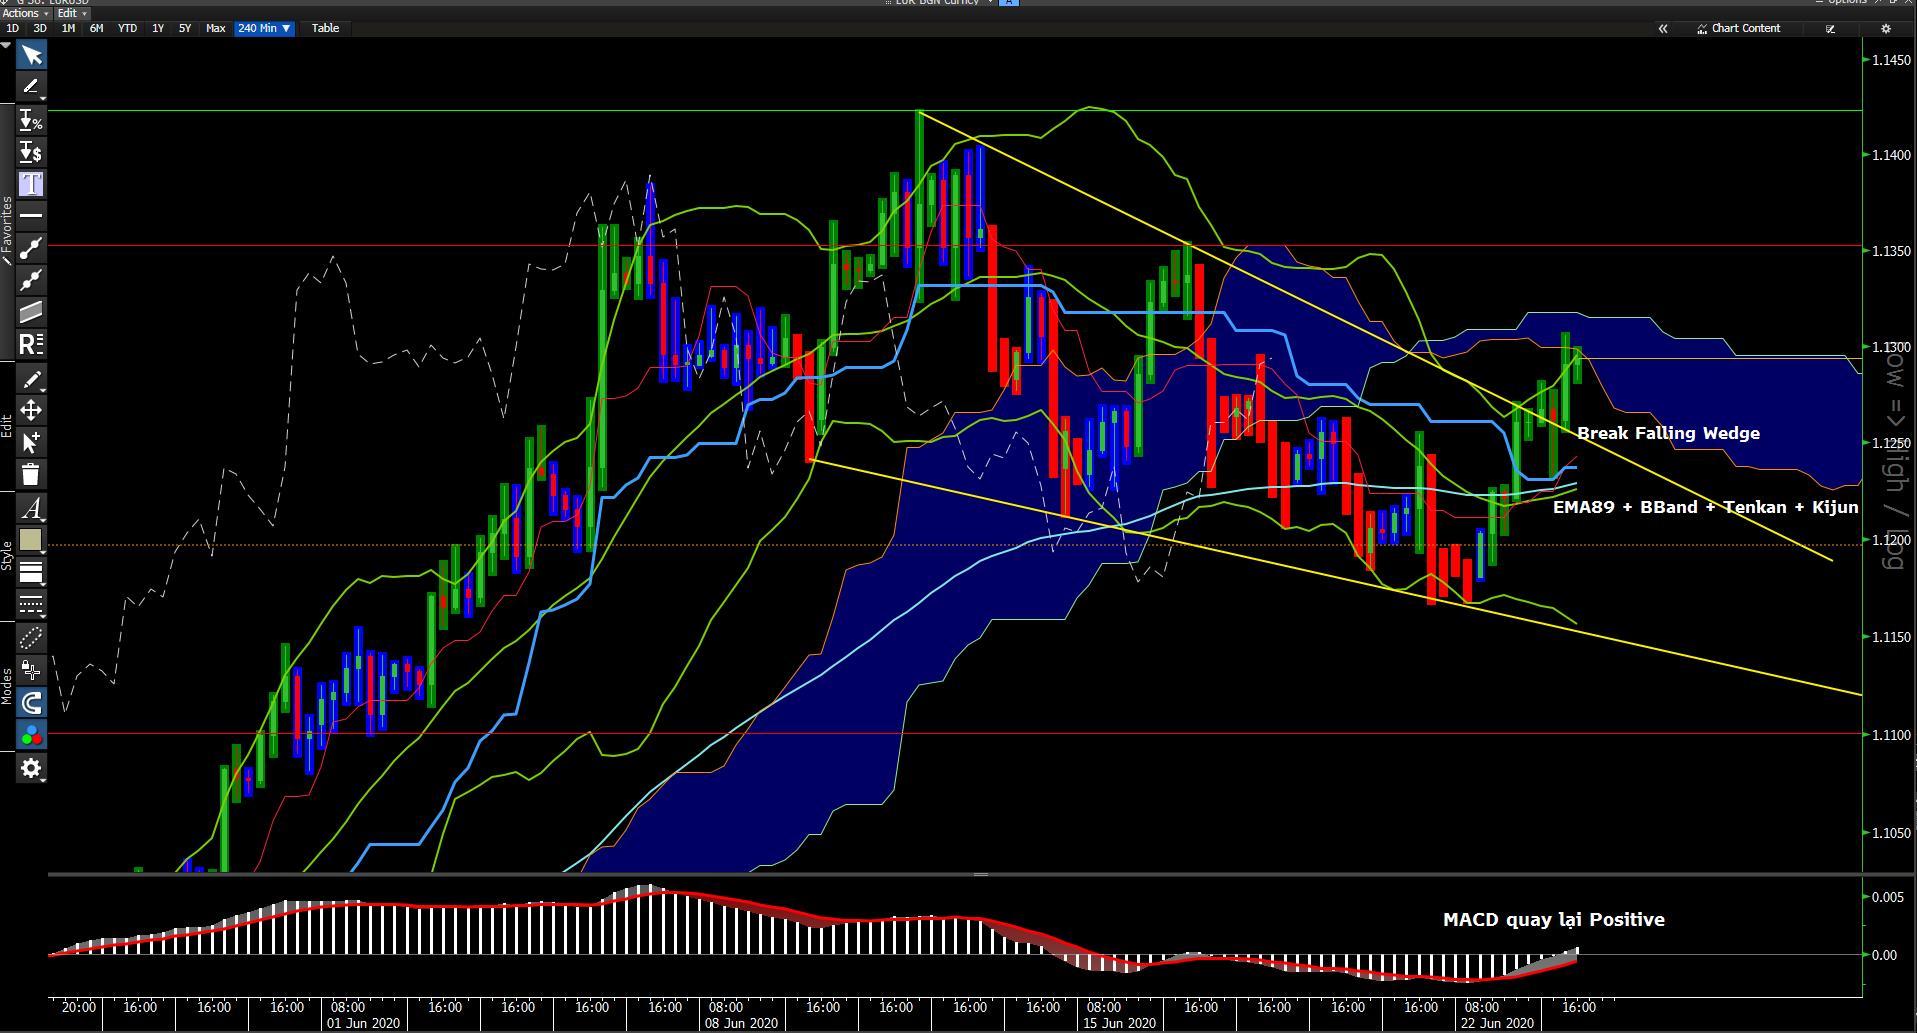Select the 'MACD quay lại Positive' annotation
The width and height of the screenshot is (1917, 1033).
pyautogui.click(x=1553, y=919)
